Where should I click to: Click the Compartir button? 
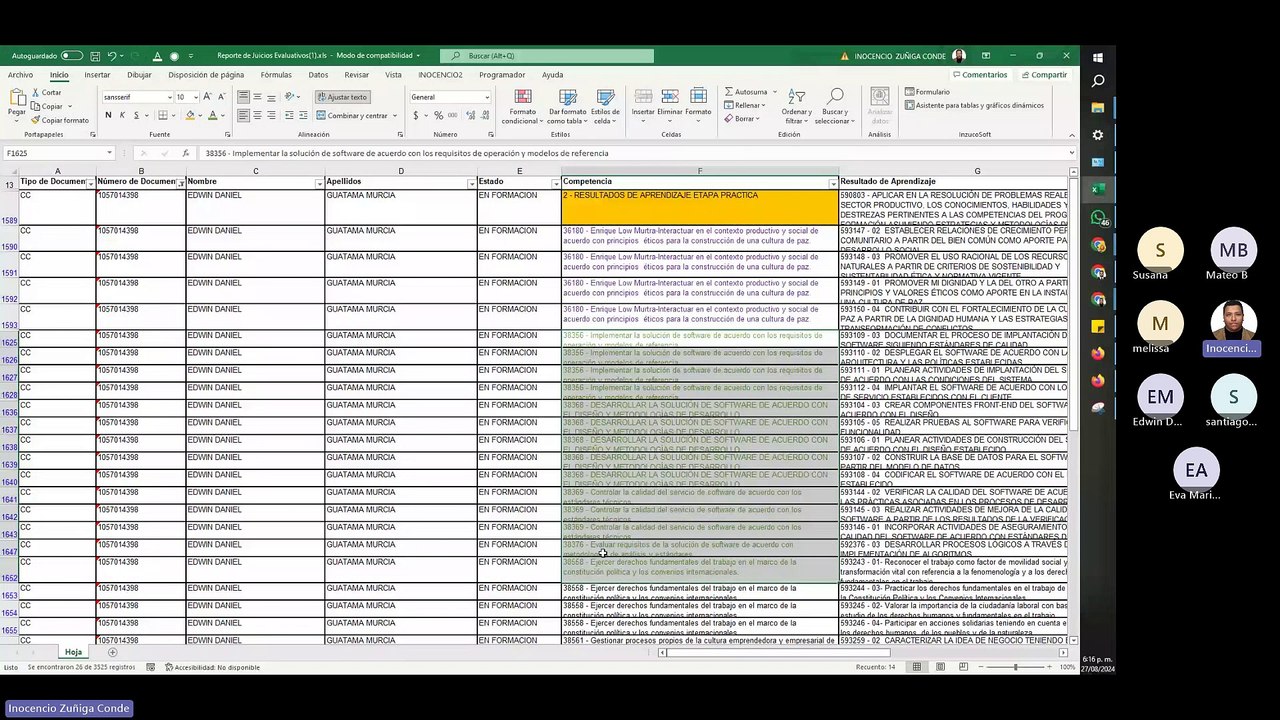[1044, 75]
